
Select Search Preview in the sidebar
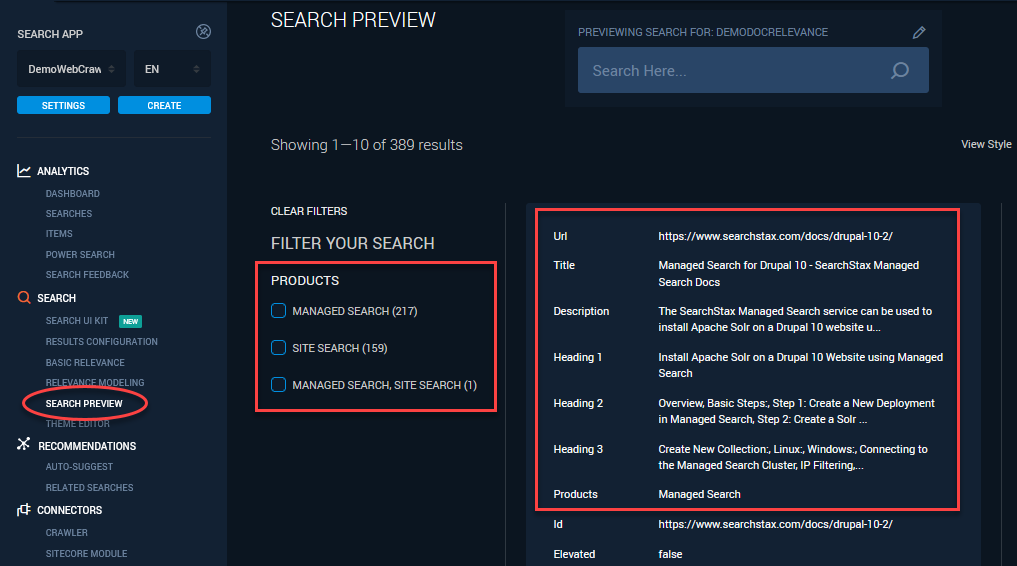pos(84,403)
